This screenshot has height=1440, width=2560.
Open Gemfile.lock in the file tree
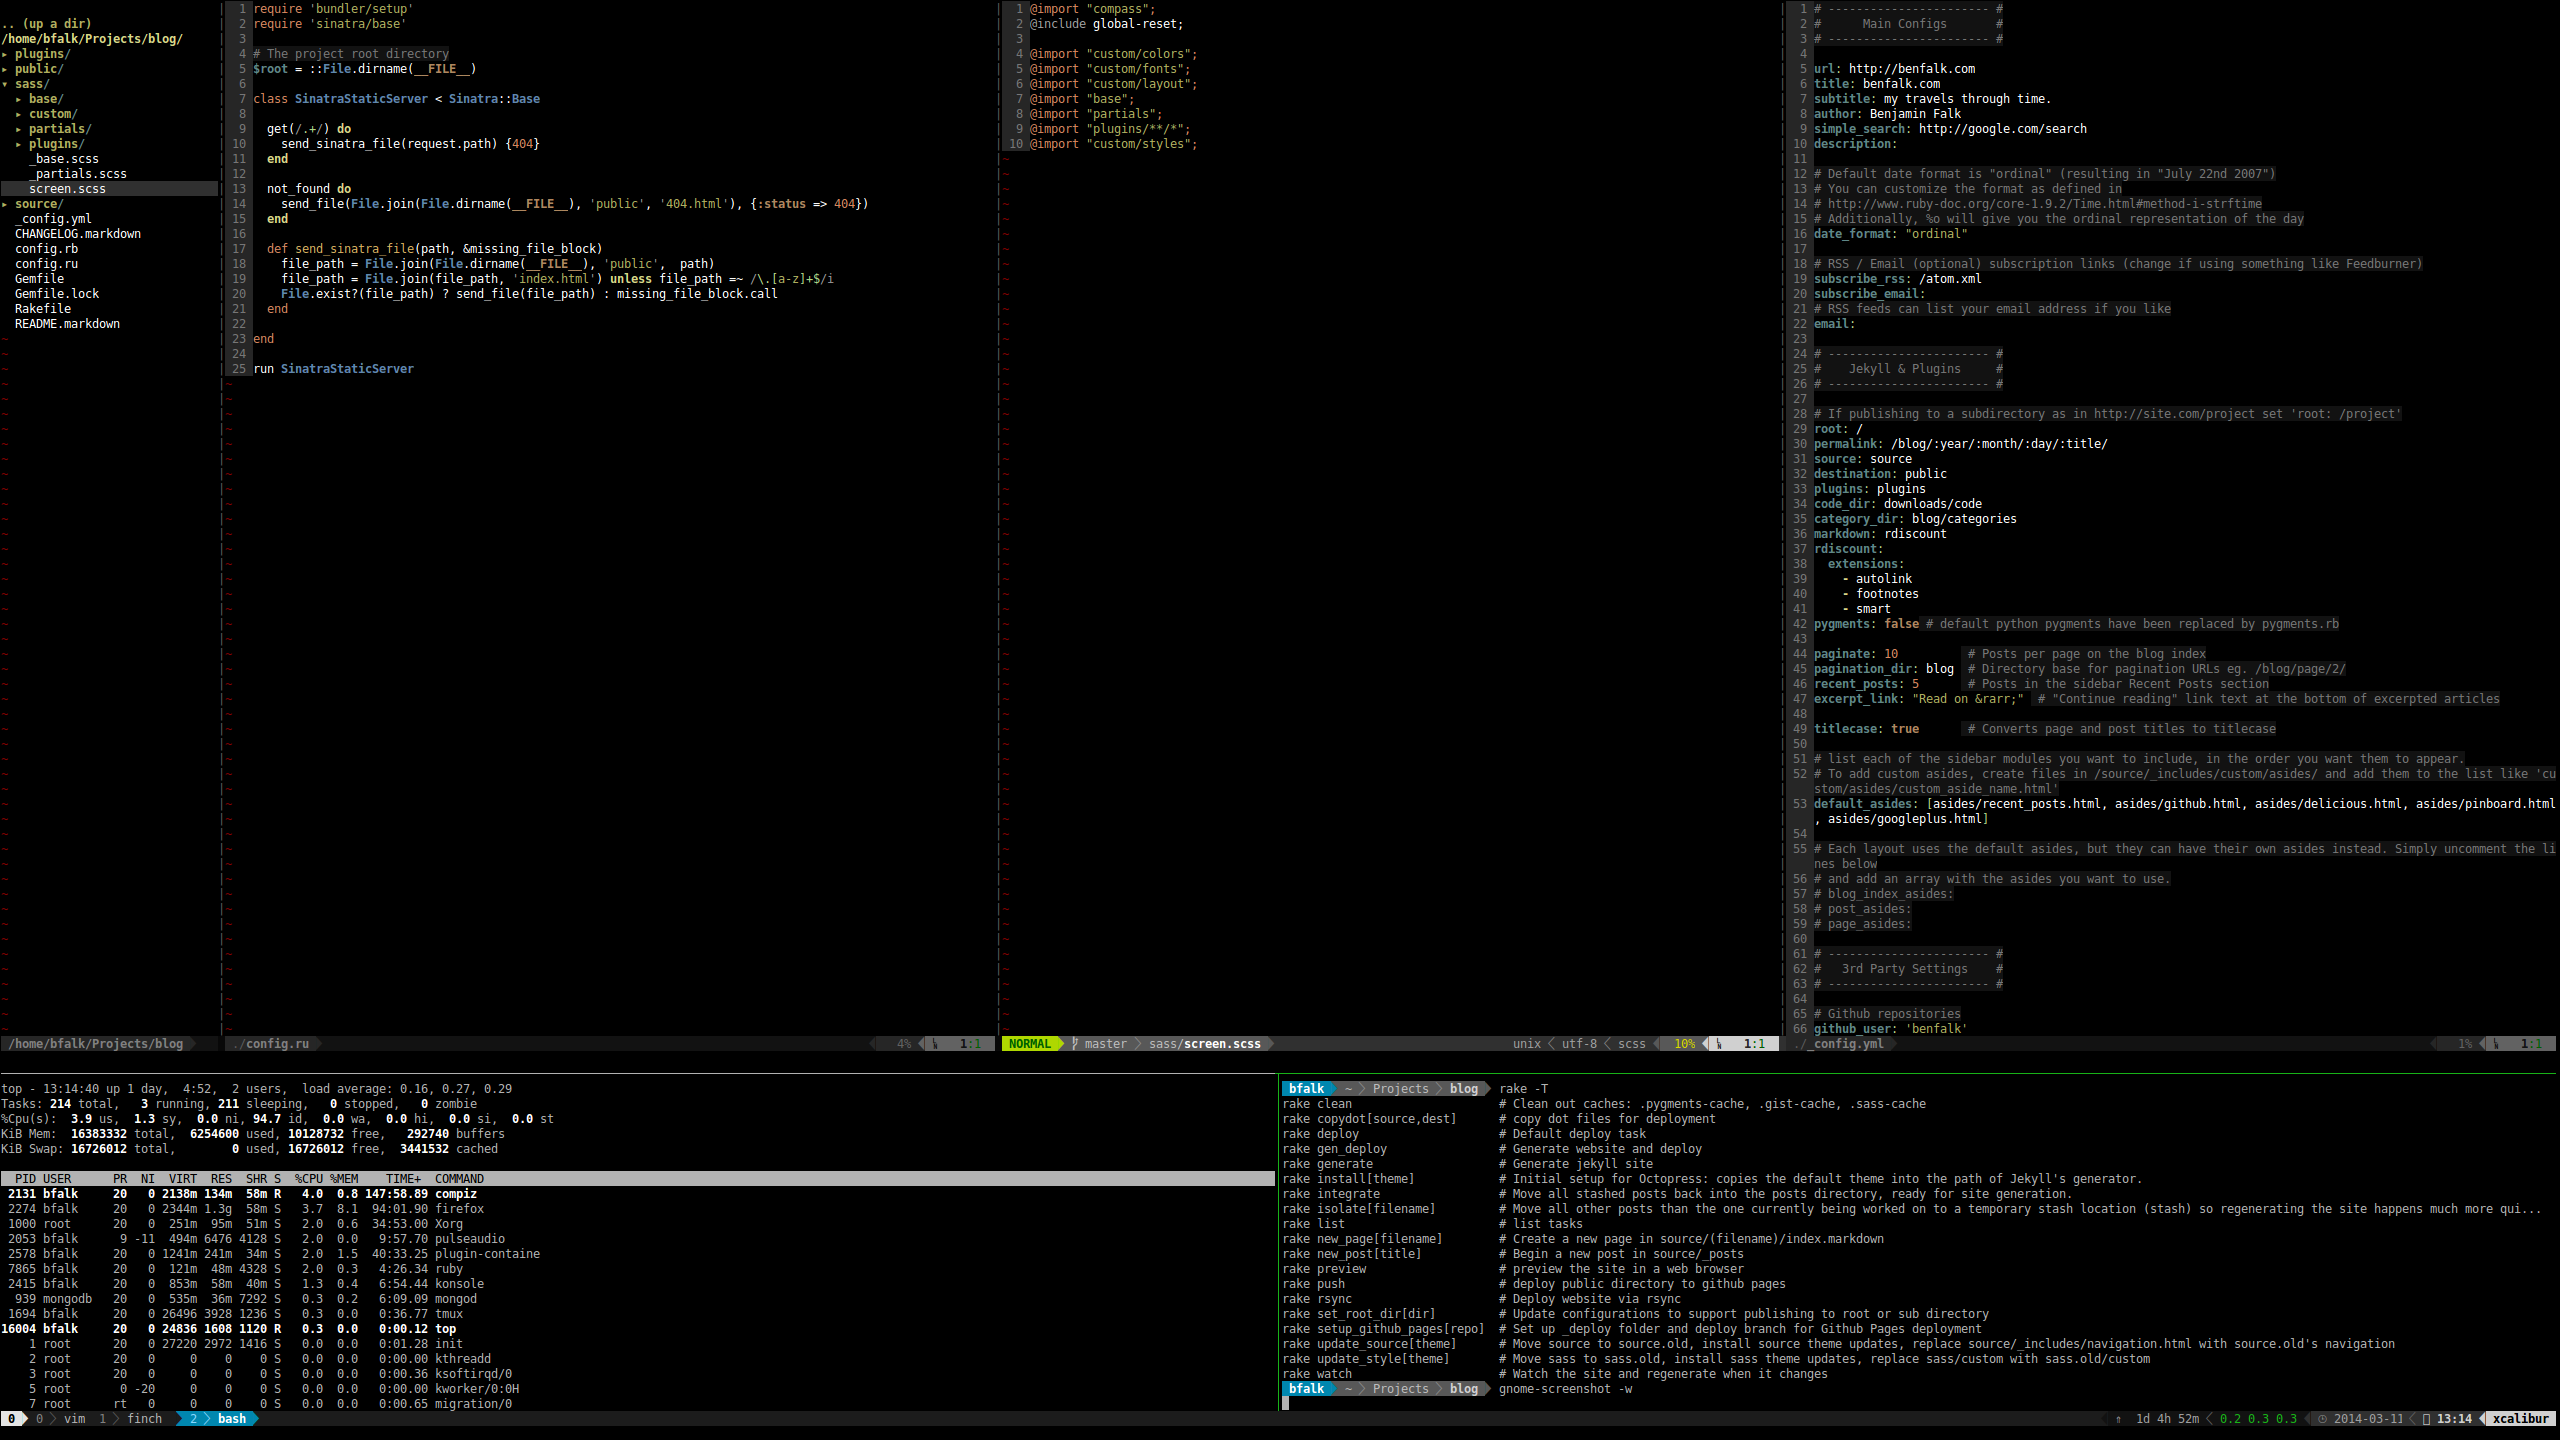point(57,294)
